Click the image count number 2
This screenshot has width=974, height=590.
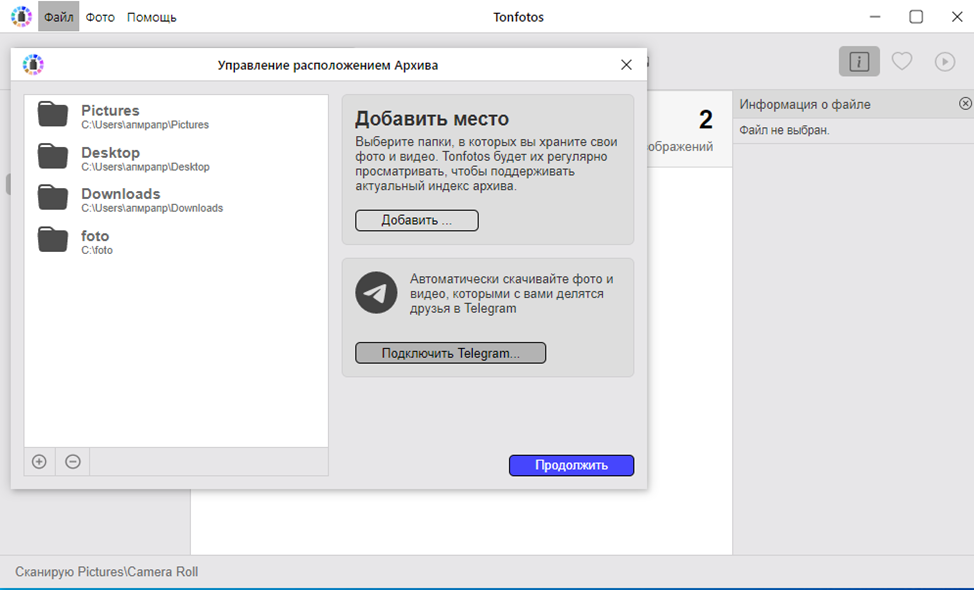coord(706,120)
